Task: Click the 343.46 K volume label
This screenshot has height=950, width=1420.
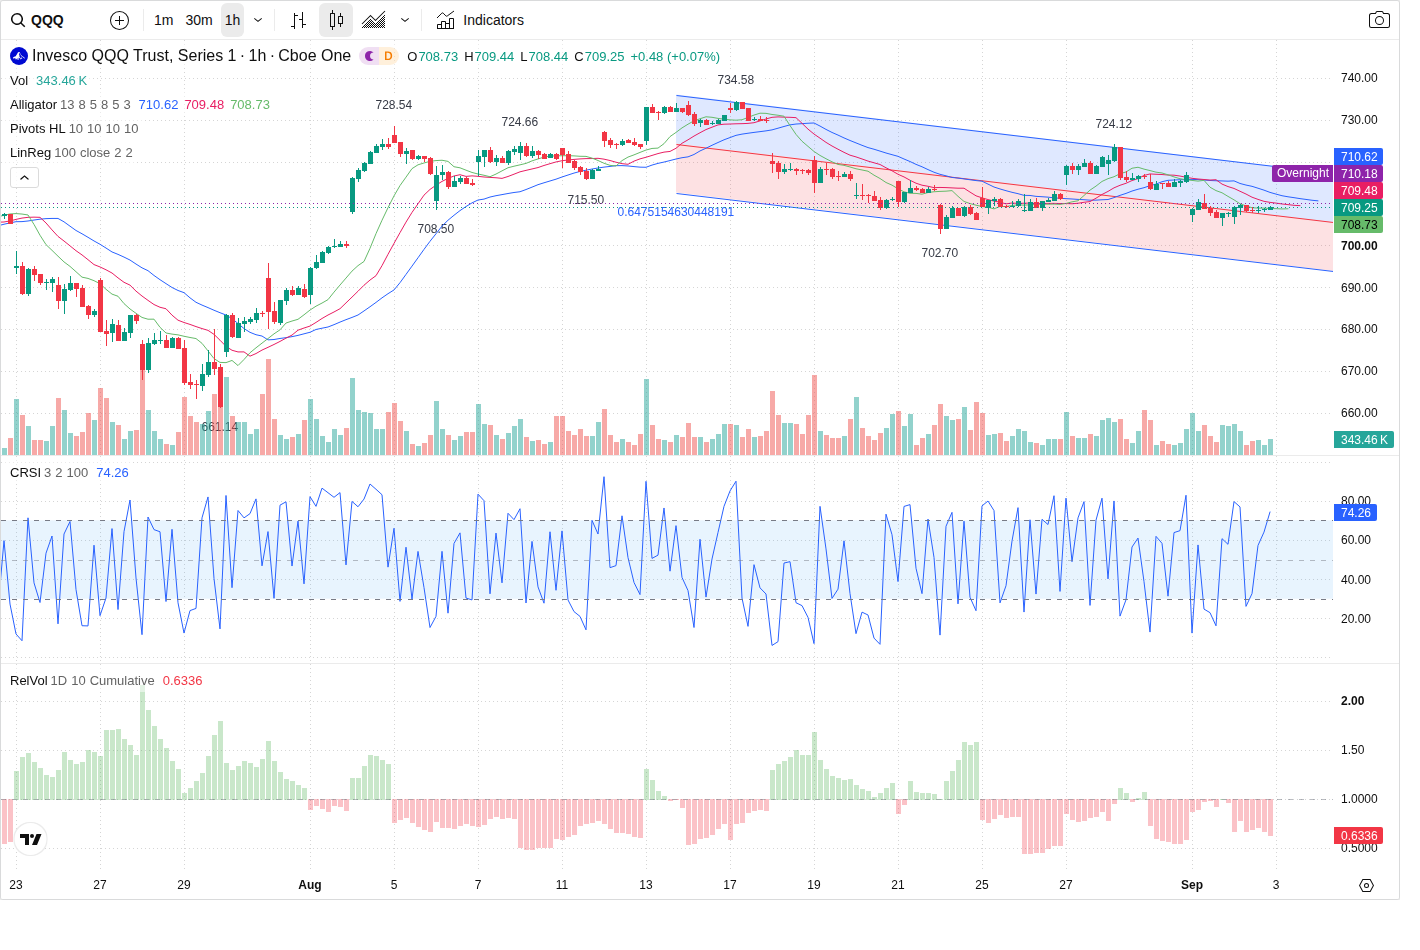Action: [x=1364, y=440]
